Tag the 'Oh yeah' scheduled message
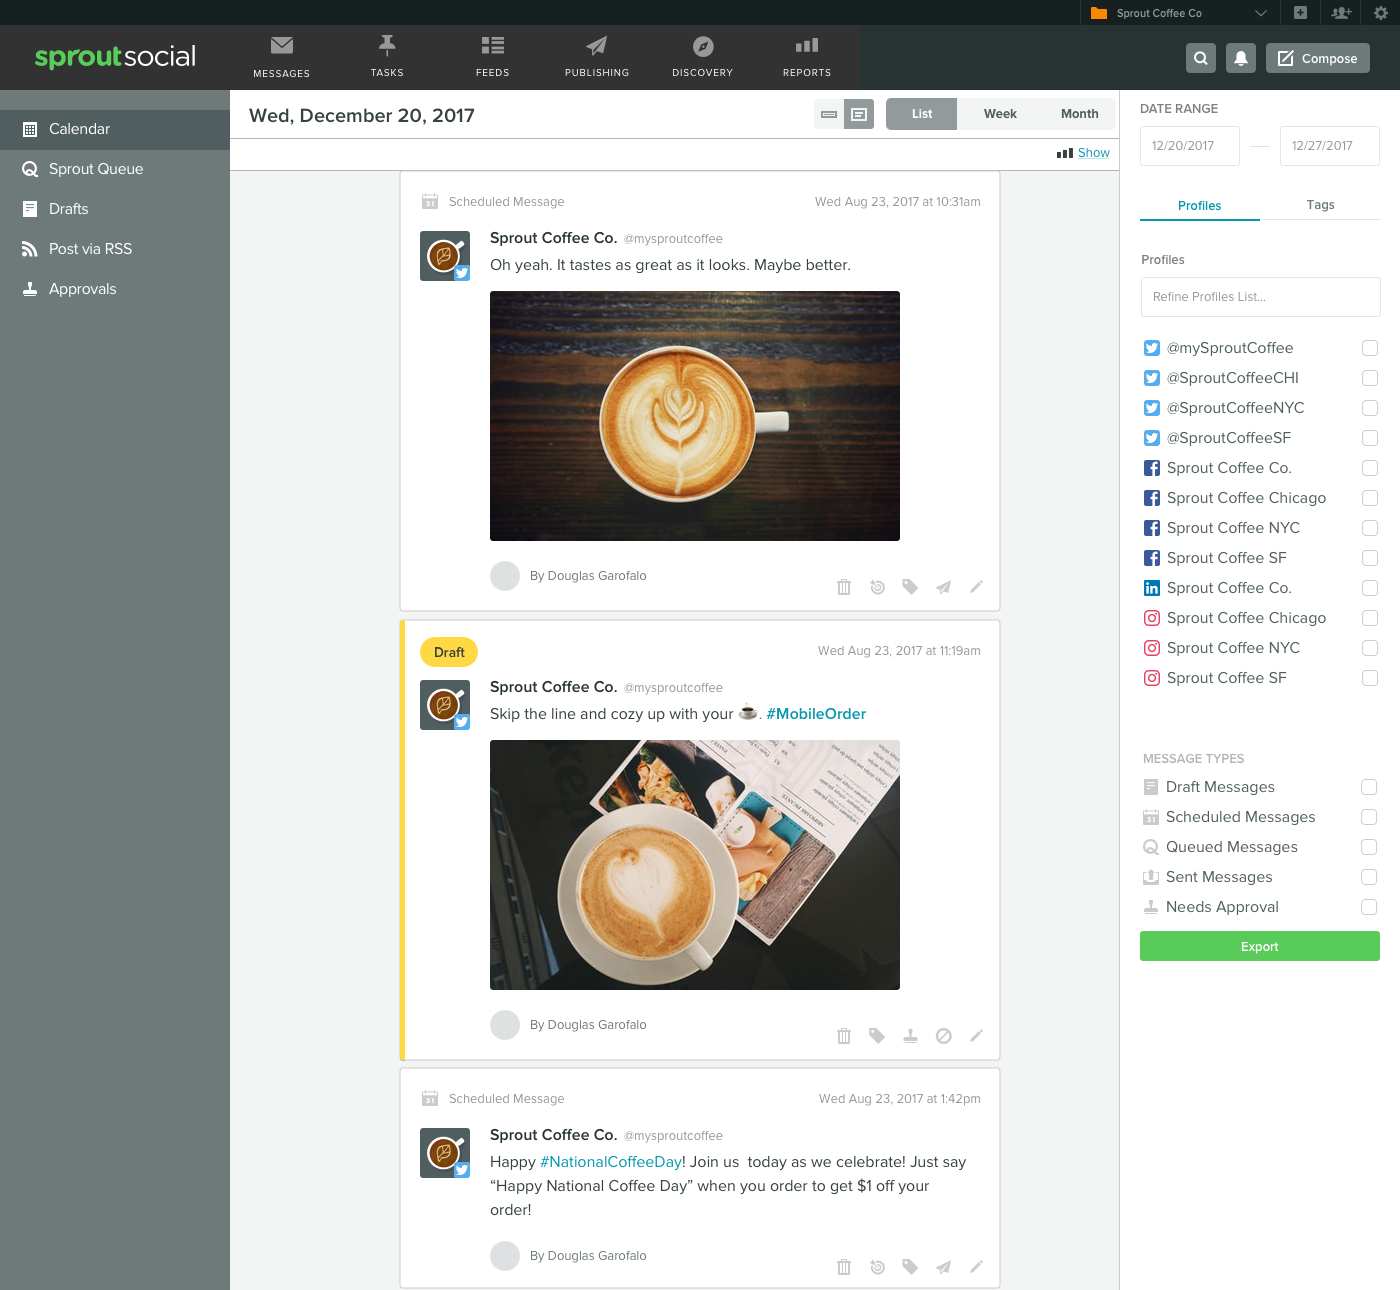This screenshot has height=1290, width=1400. point(910,587)
